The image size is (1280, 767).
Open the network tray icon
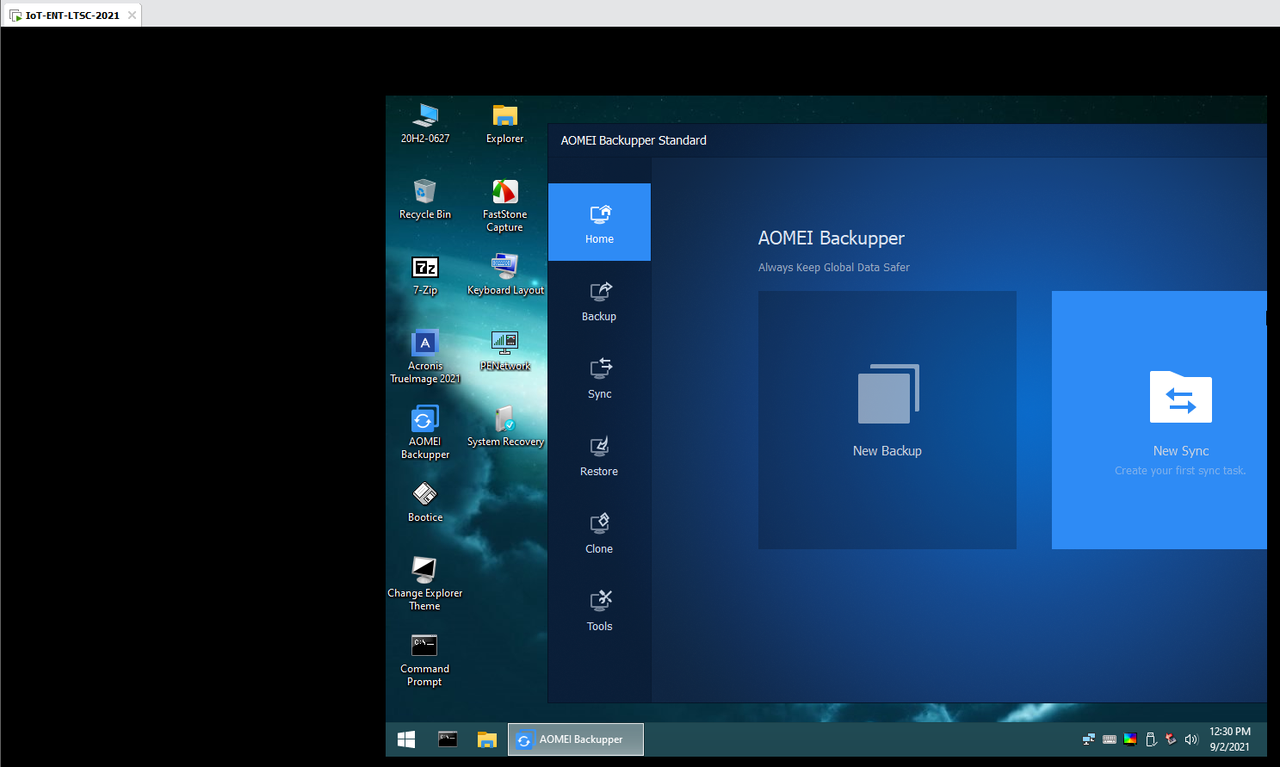1088,740
